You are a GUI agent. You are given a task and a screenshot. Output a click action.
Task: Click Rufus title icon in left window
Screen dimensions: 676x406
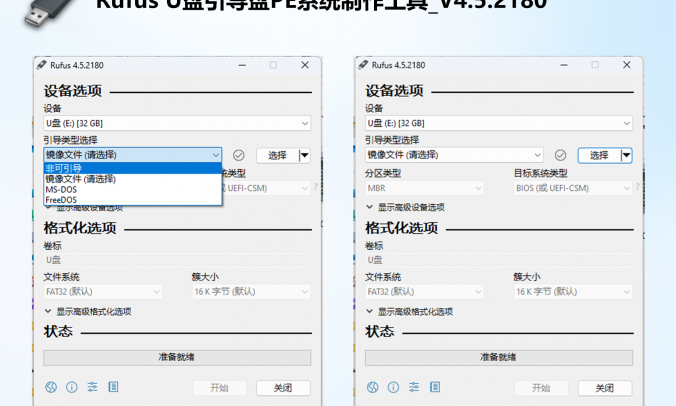pos(41,65)
